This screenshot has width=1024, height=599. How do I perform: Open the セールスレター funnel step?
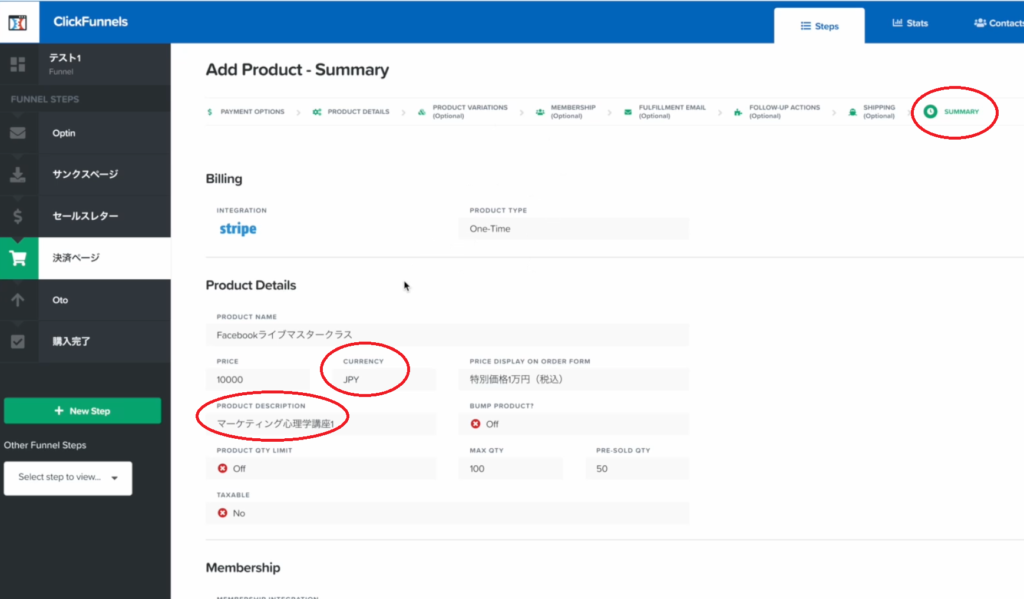pyautogui.click(x=86, y=216)
